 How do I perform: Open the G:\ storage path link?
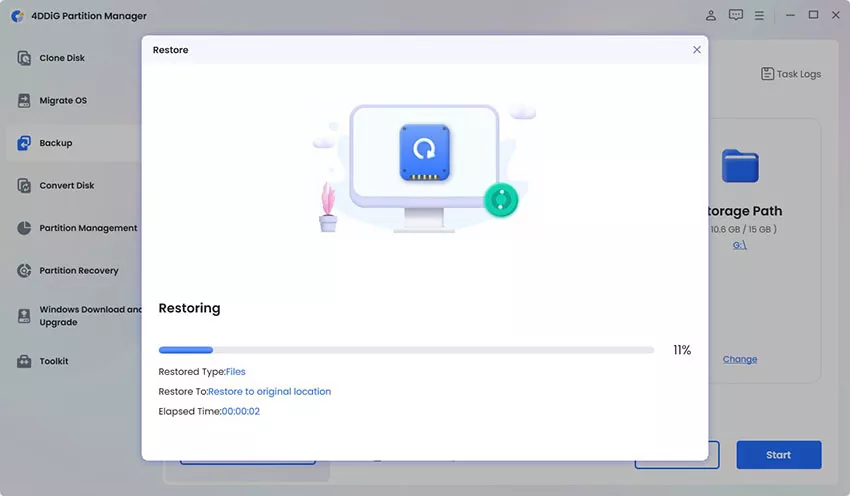(x=740, y=245)
